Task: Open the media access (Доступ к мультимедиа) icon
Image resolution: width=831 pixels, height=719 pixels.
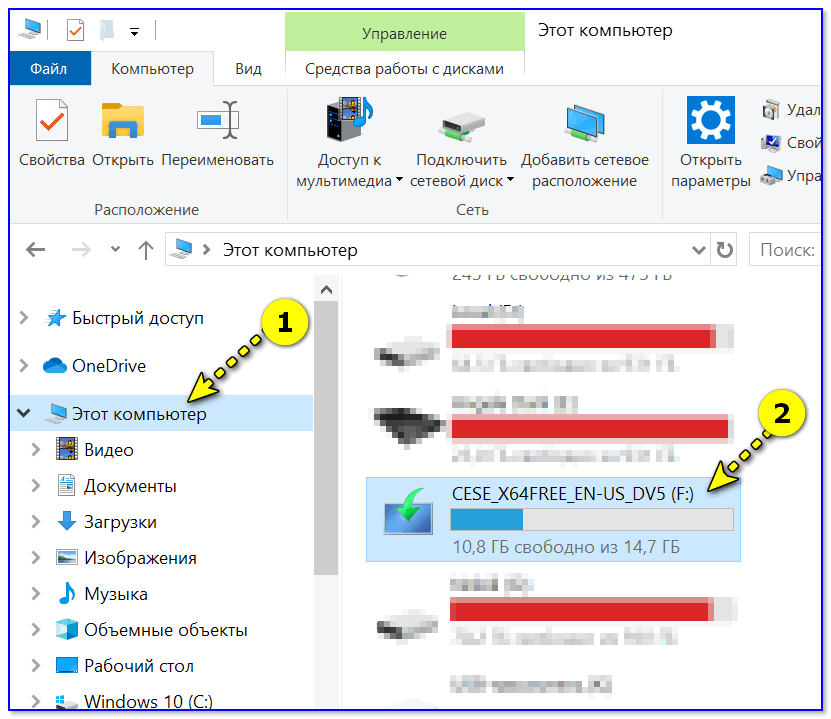Action: (349, 119)
